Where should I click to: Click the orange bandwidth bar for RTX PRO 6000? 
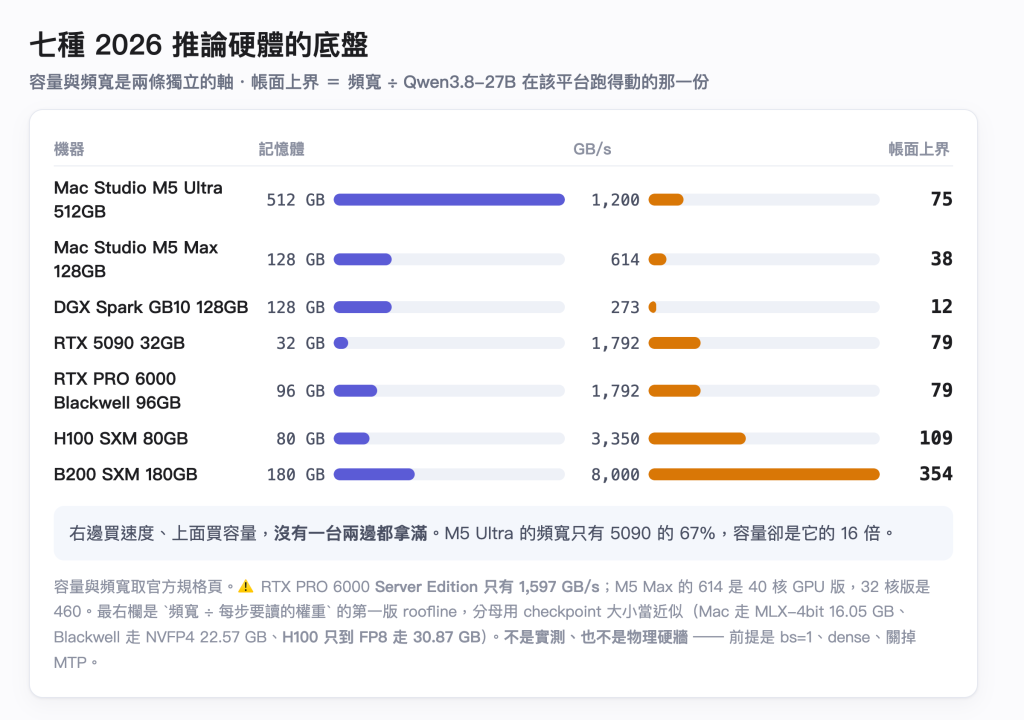click(675, 391)
